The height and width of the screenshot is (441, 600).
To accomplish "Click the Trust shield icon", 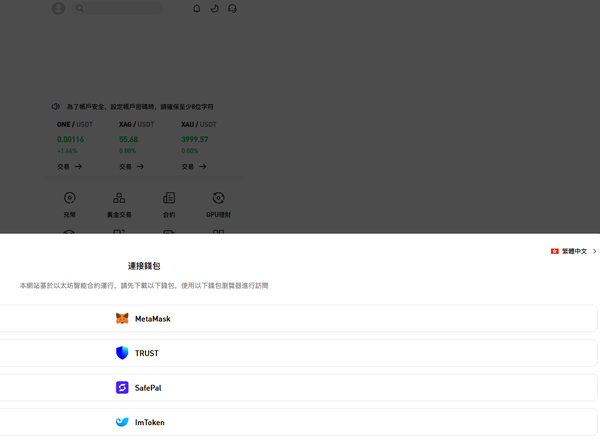I will [122, 353].
